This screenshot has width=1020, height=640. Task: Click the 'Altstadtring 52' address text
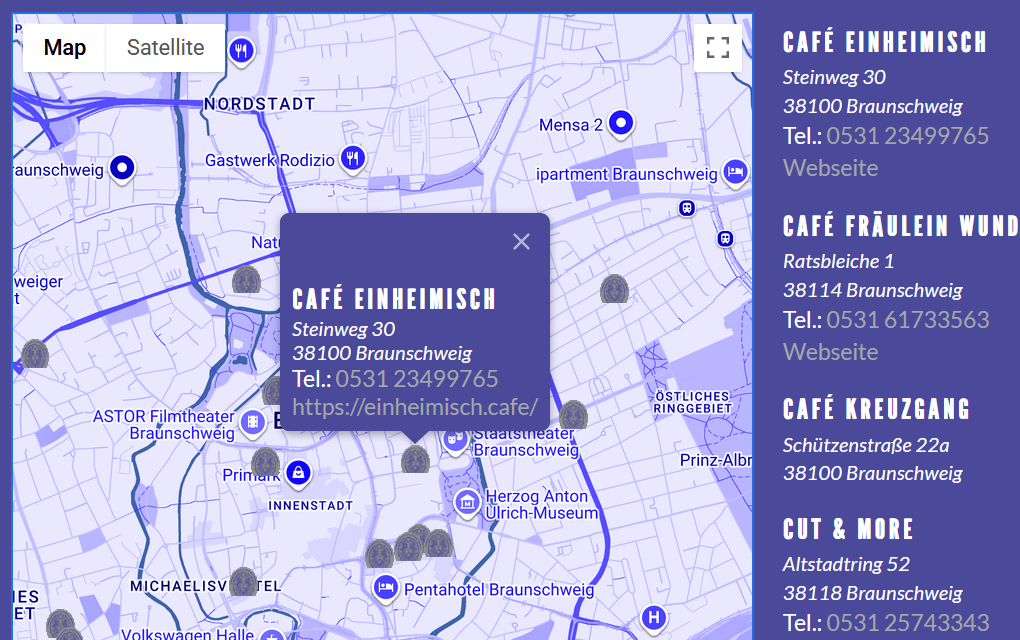[x=846, y=565]
